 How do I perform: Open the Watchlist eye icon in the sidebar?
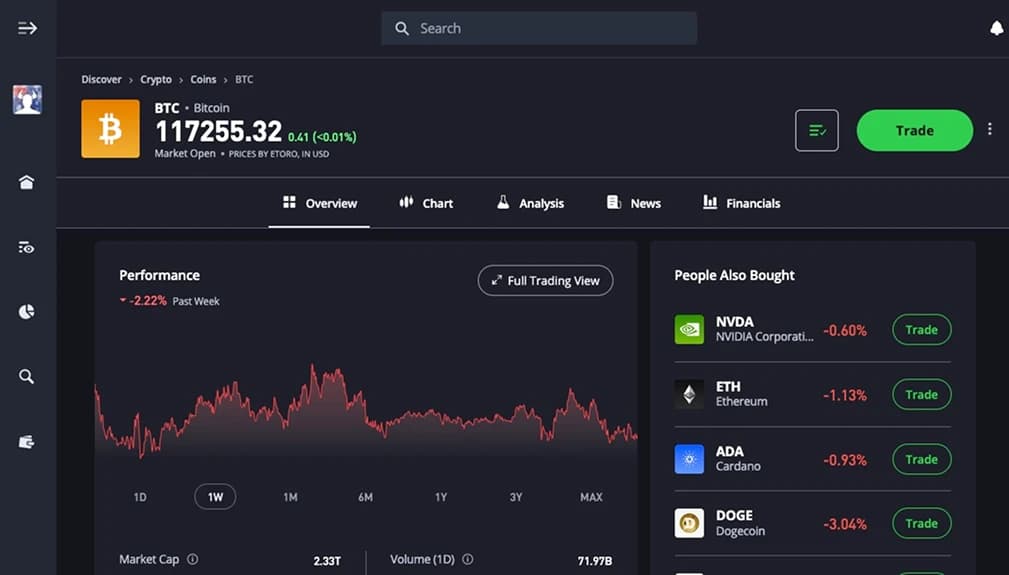(x=26, y=248)
